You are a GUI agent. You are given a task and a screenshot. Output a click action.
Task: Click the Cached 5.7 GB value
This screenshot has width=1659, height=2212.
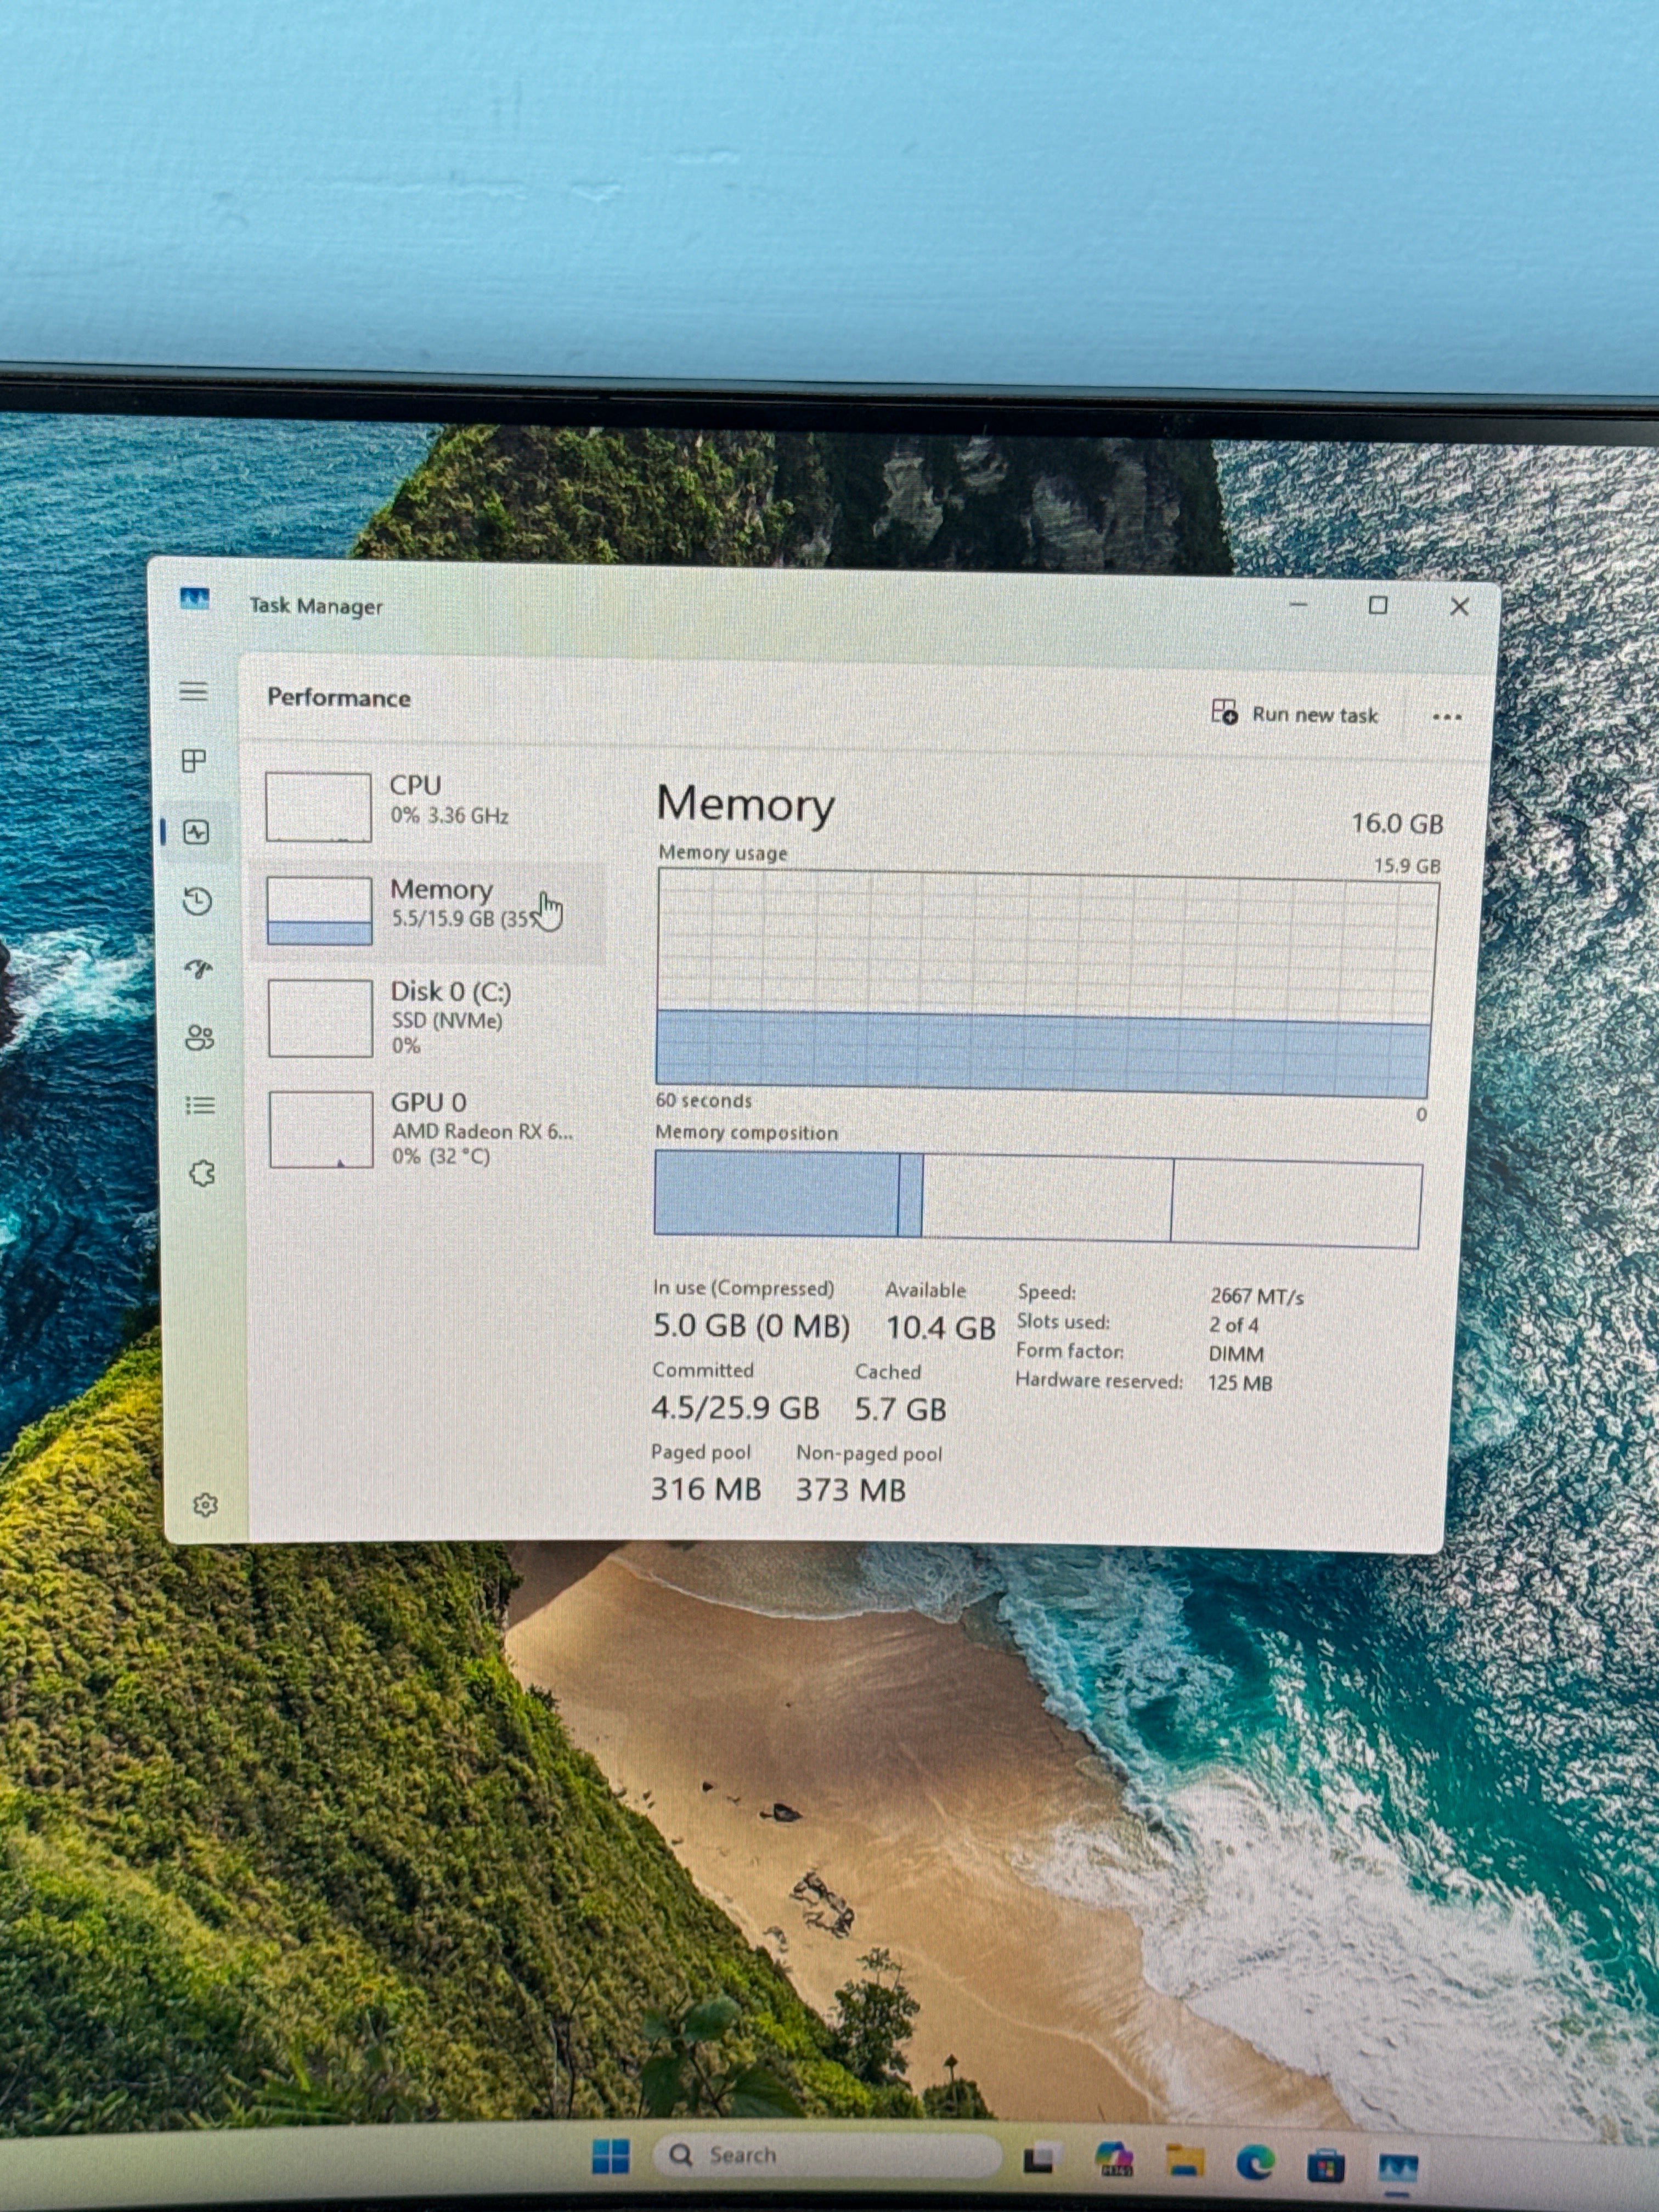click(900, 1409)
